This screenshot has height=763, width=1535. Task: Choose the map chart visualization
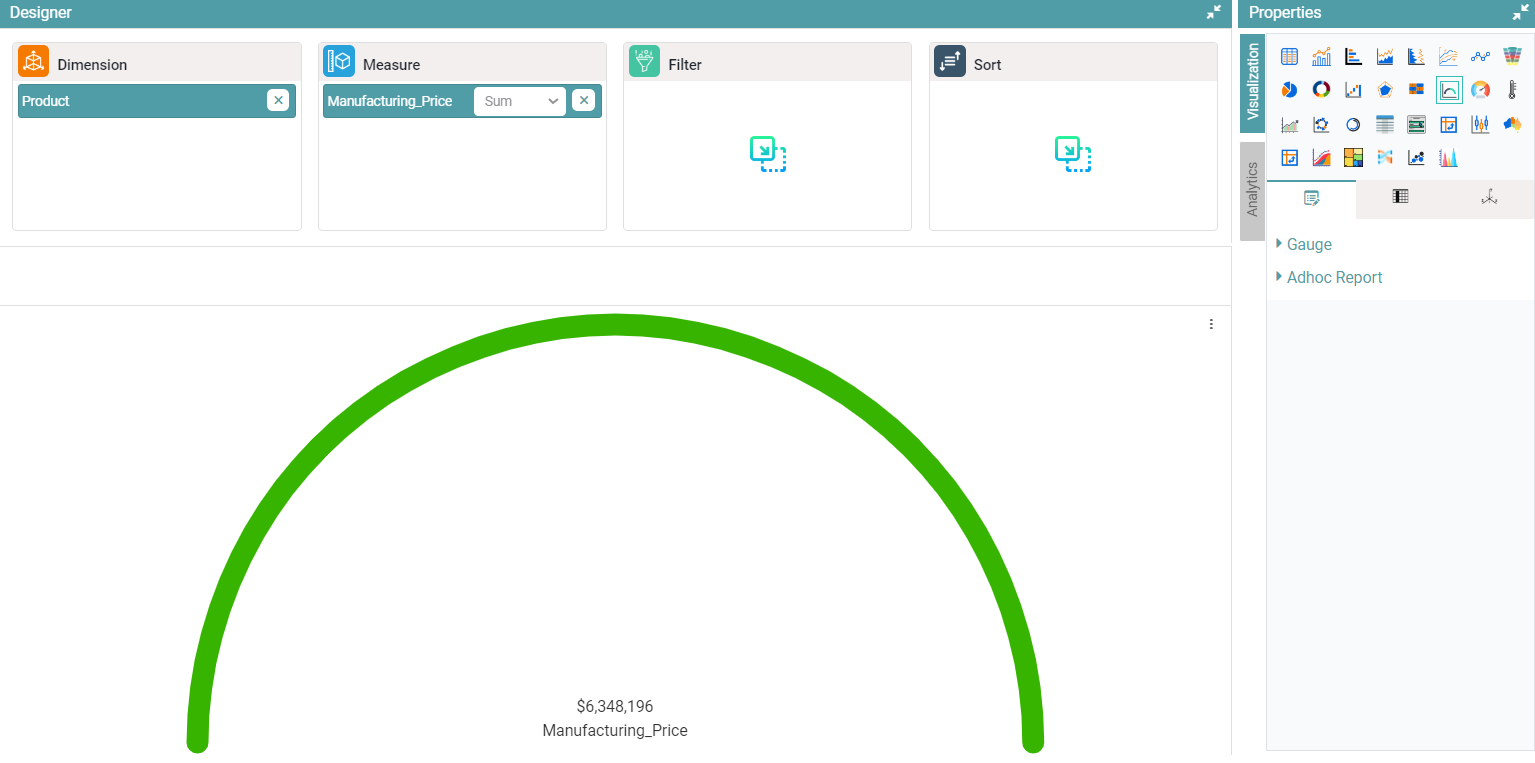1513,124
